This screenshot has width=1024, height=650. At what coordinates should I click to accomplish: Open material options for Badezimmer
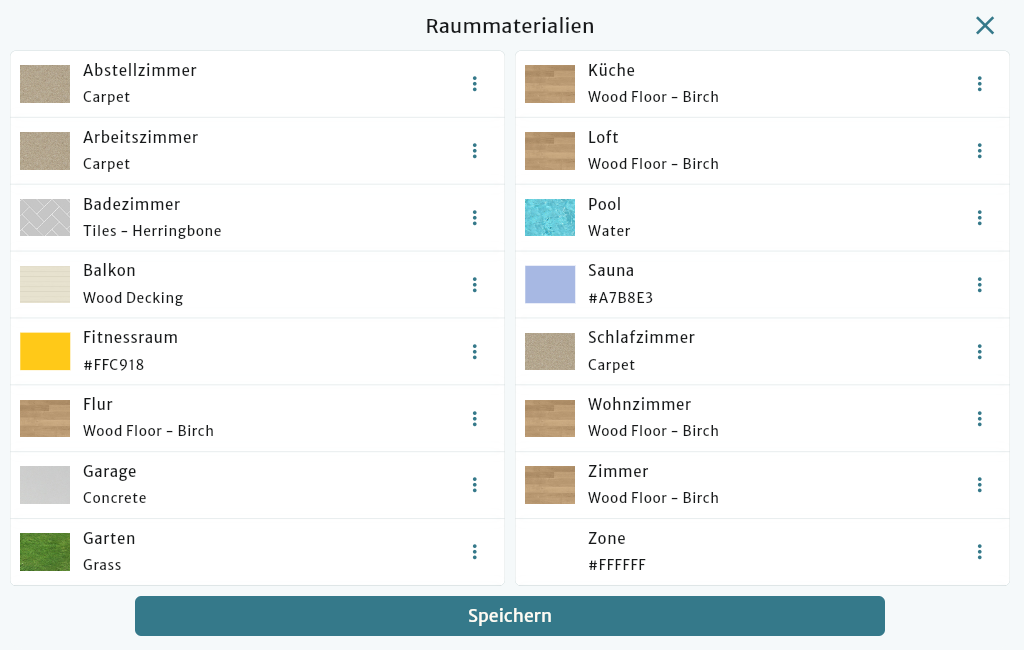click(x=475, y=217)
